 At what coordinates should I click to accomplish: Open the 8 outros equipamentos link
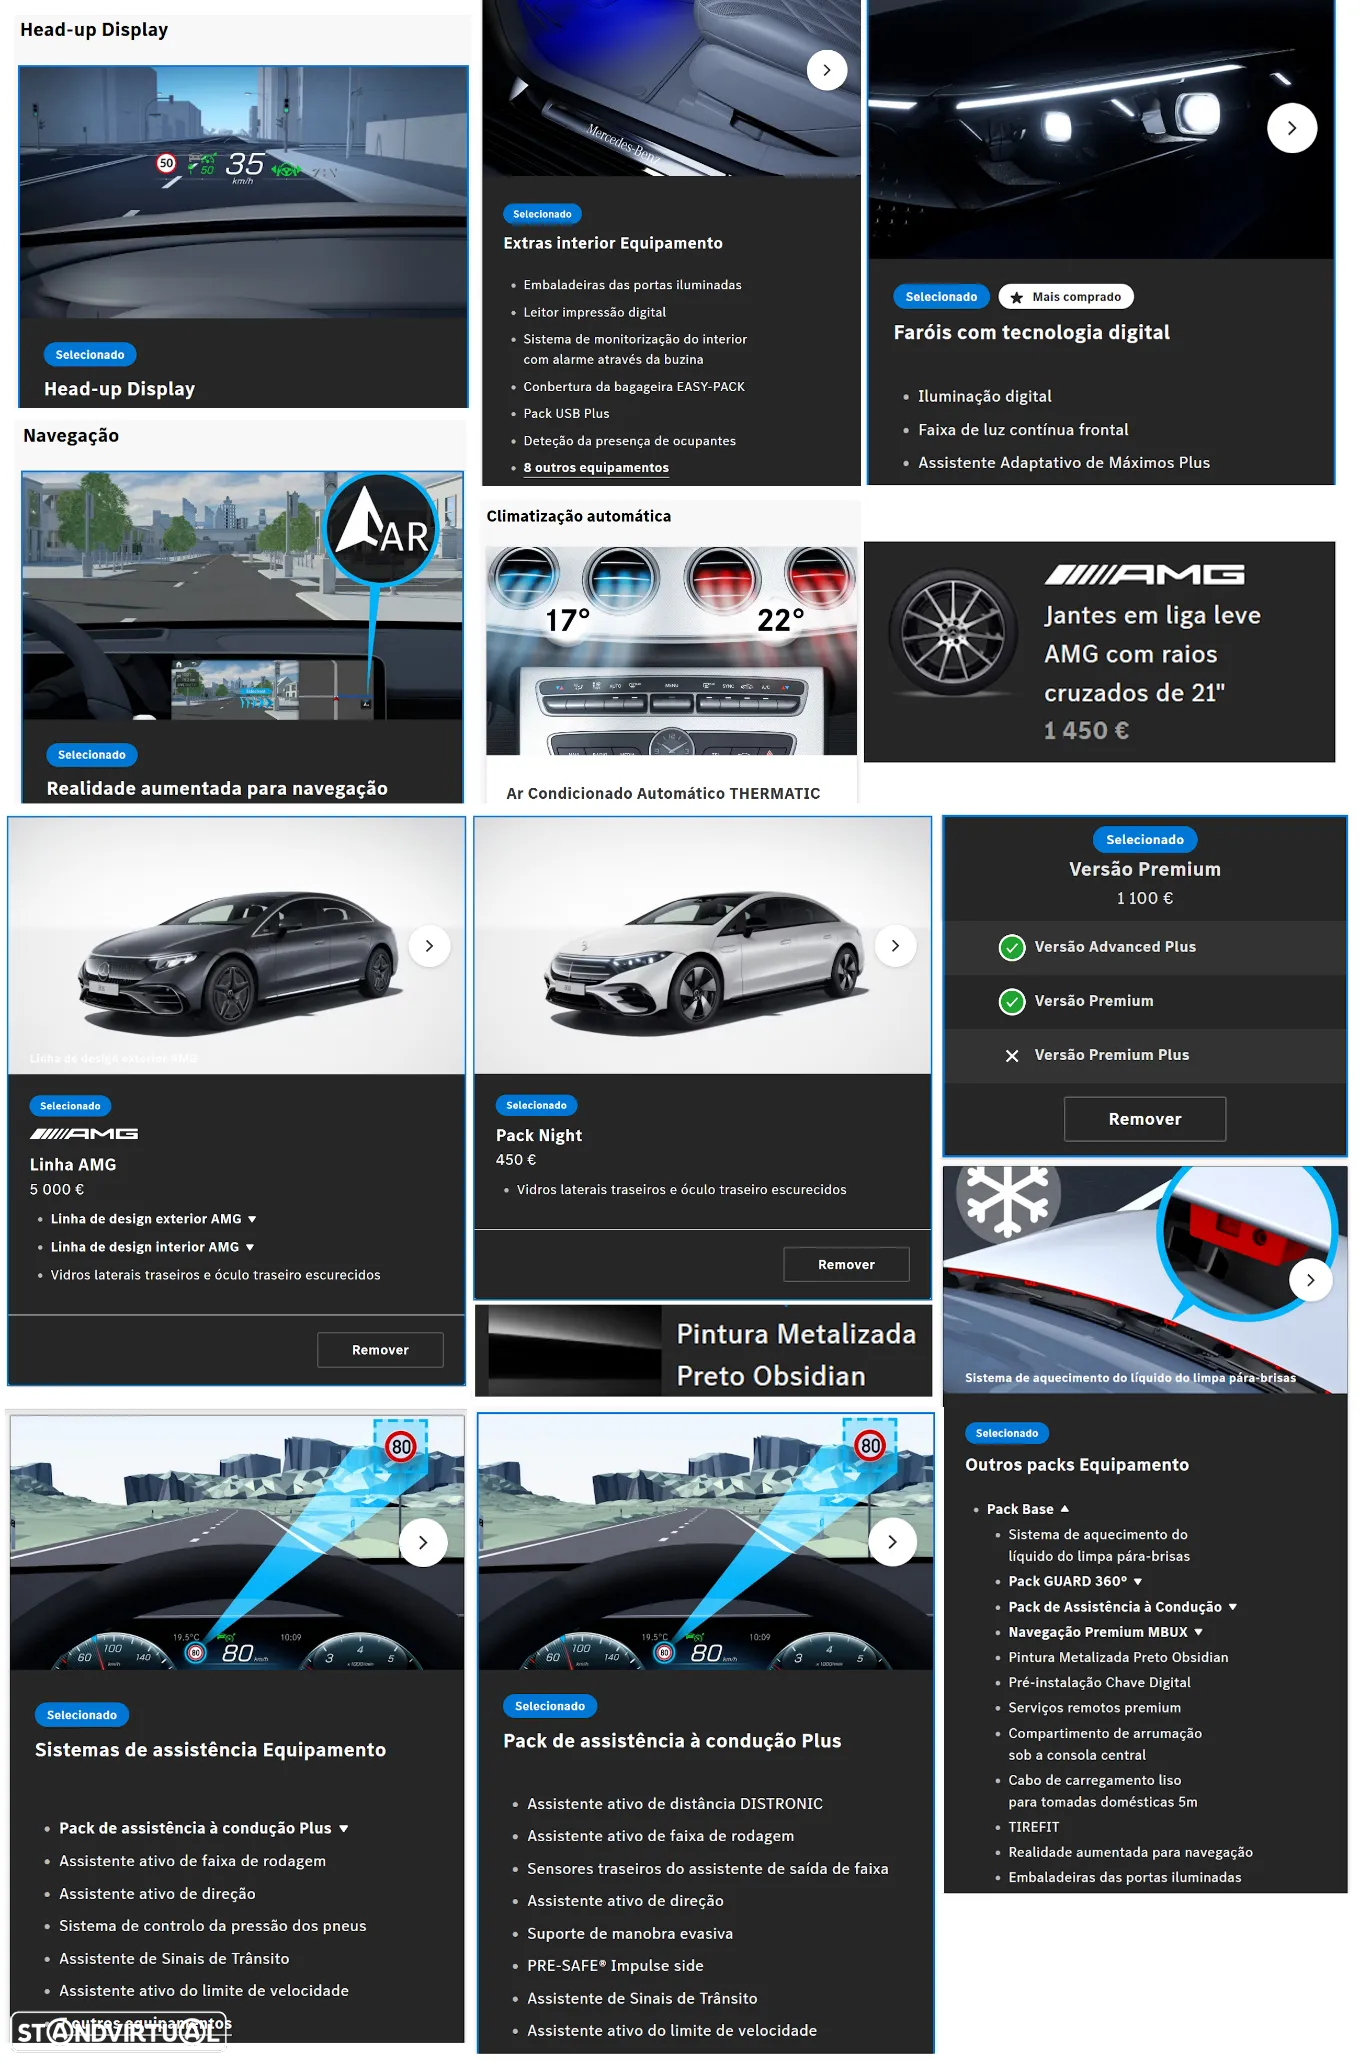click(x=596, y=468)
